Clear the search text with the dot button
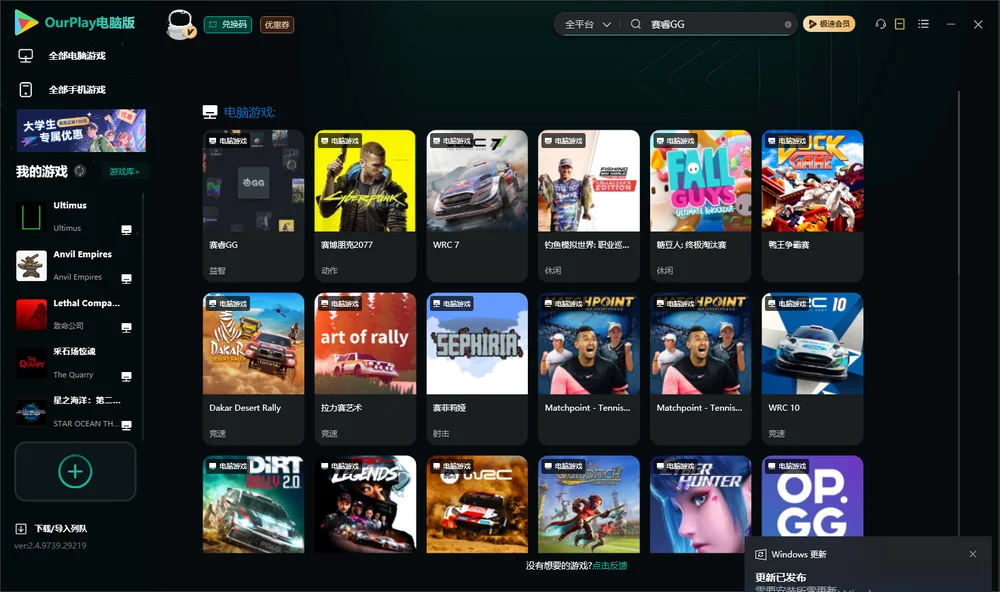Screen dimensions: 1000x592 [788, 24]
